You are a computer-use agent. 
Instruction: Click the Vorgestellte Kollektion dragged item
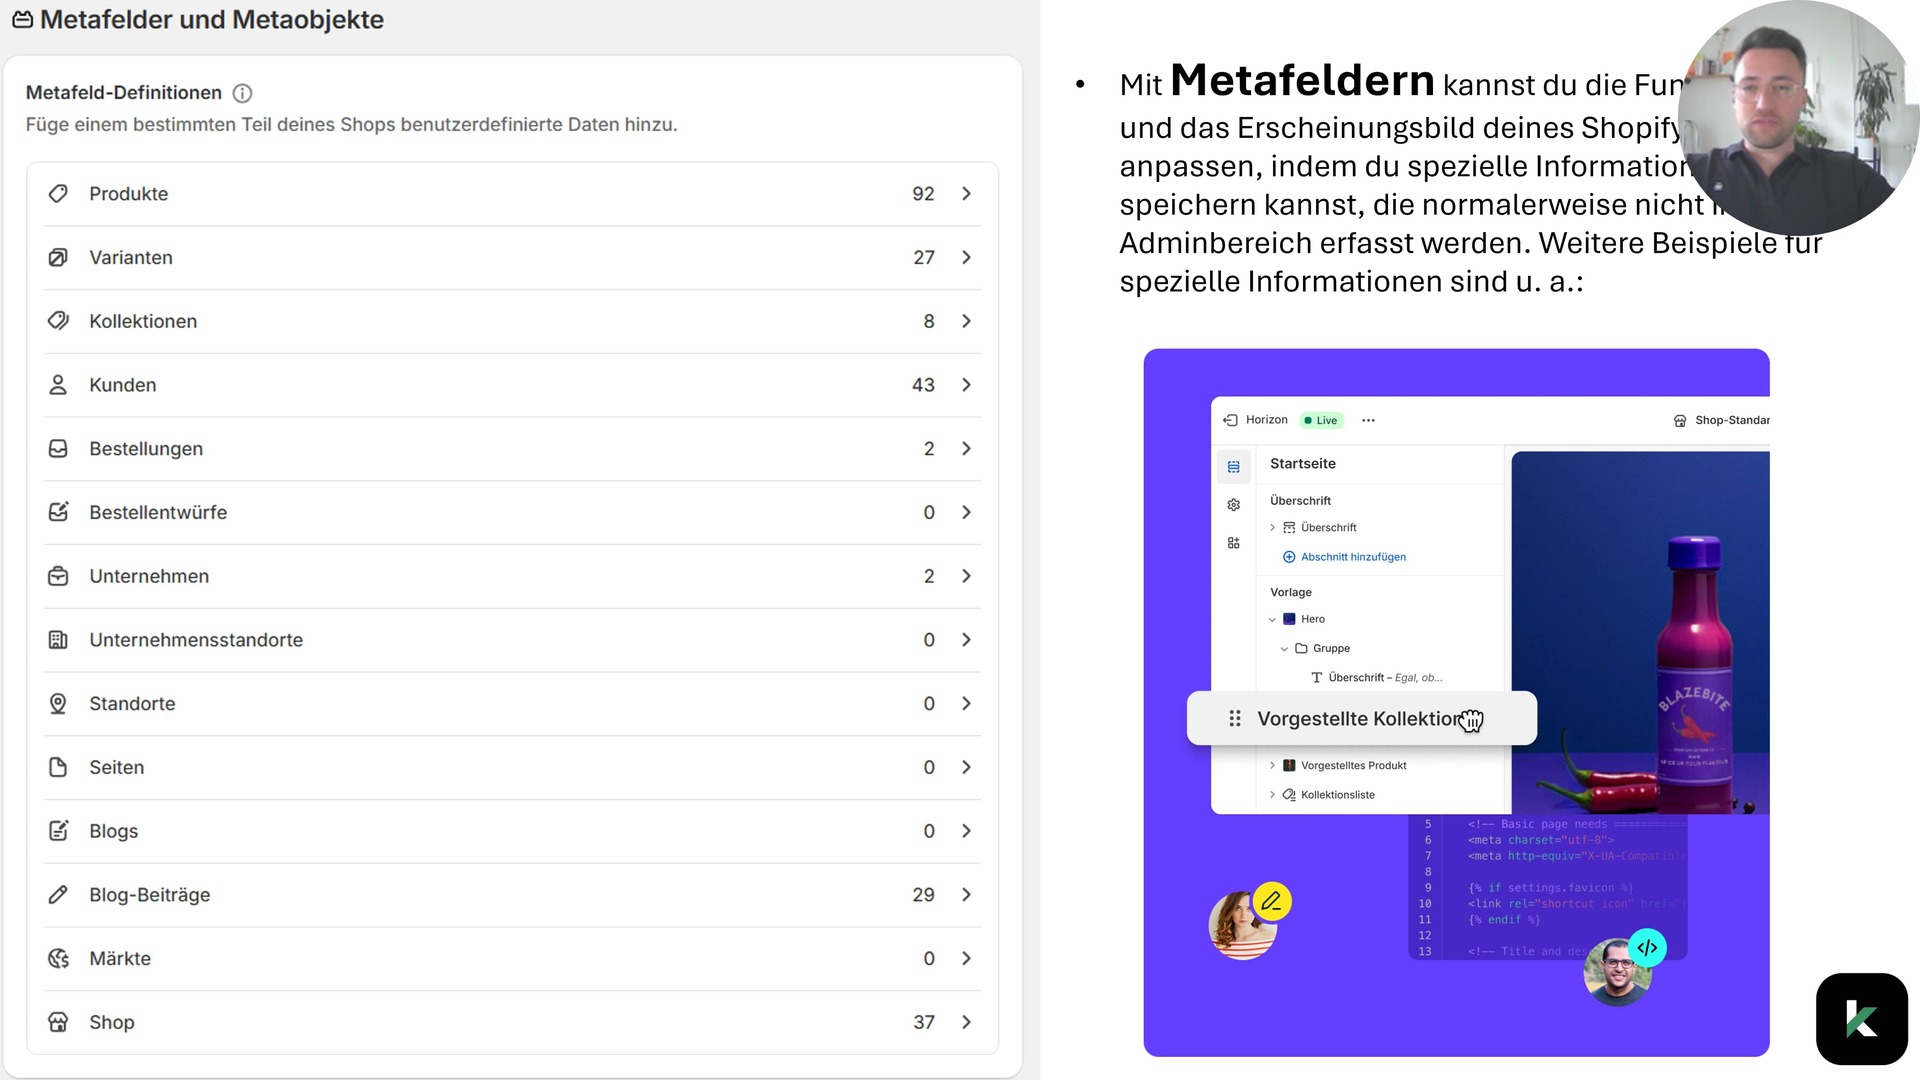(x=1361, y=718)
